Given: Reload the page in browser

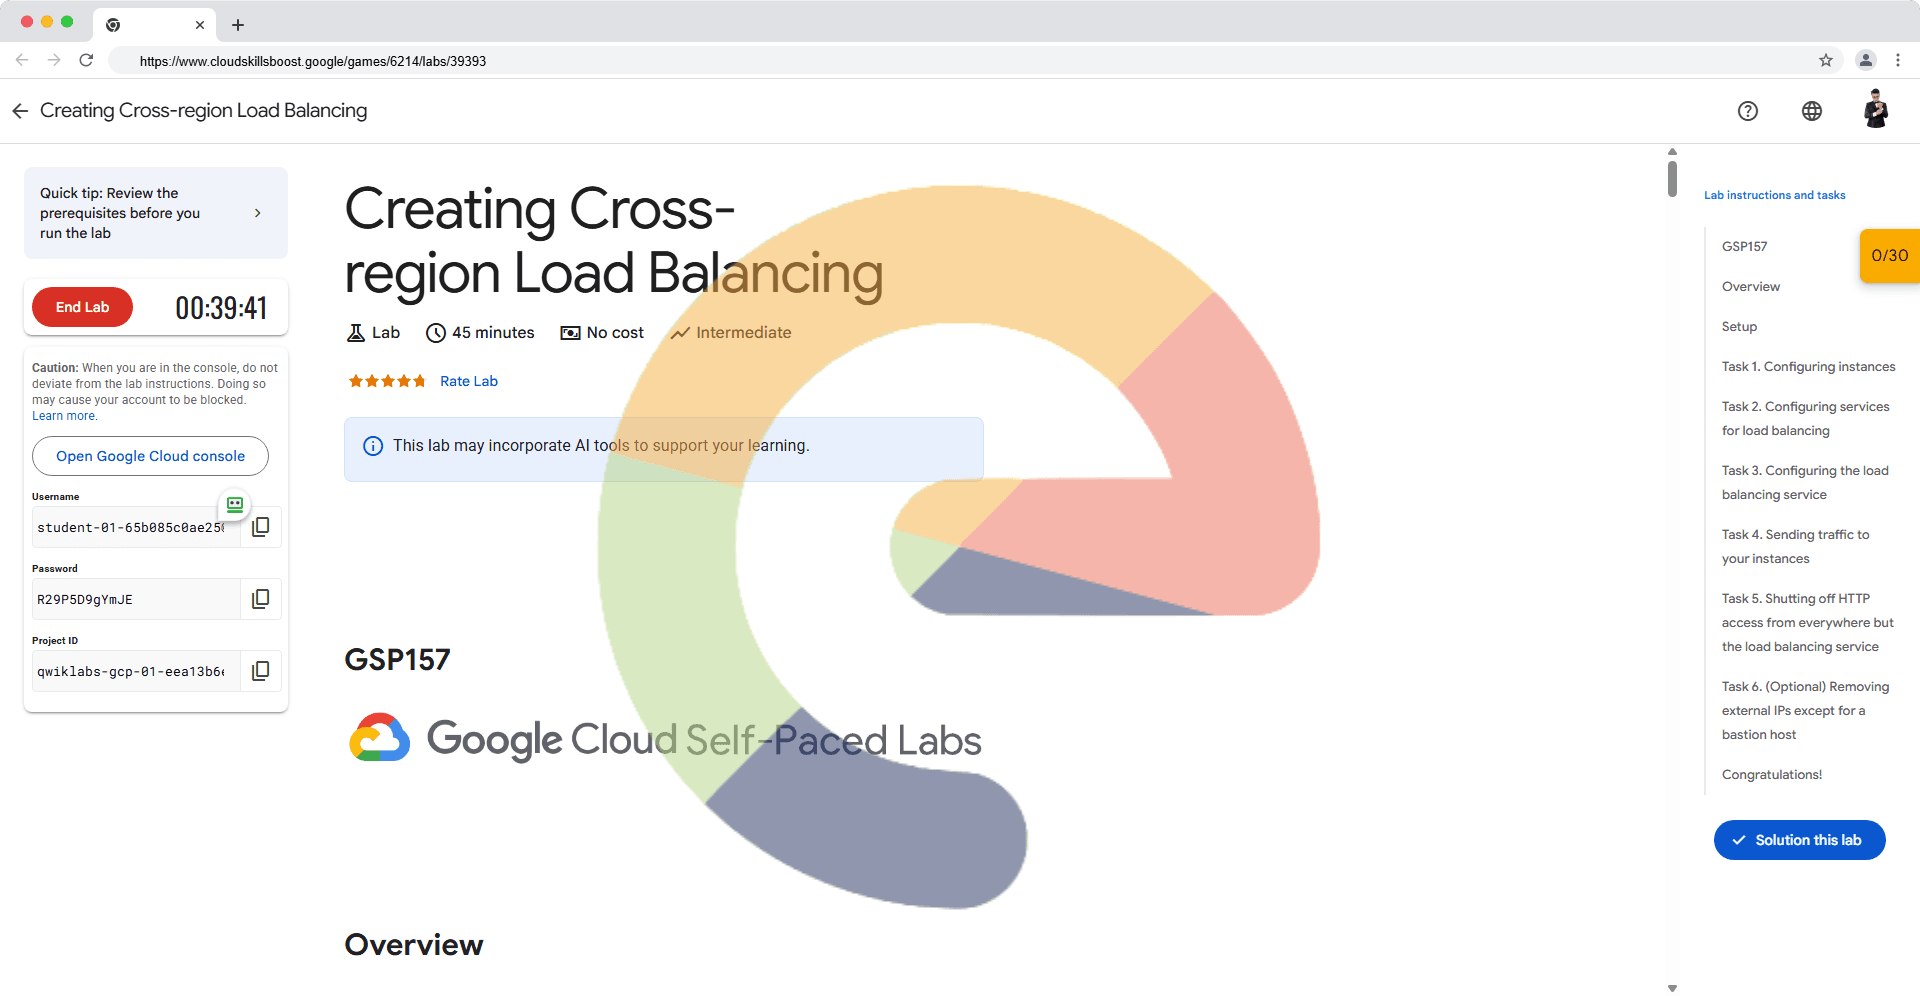Looking at the screenshot, I should coord(86,60).
